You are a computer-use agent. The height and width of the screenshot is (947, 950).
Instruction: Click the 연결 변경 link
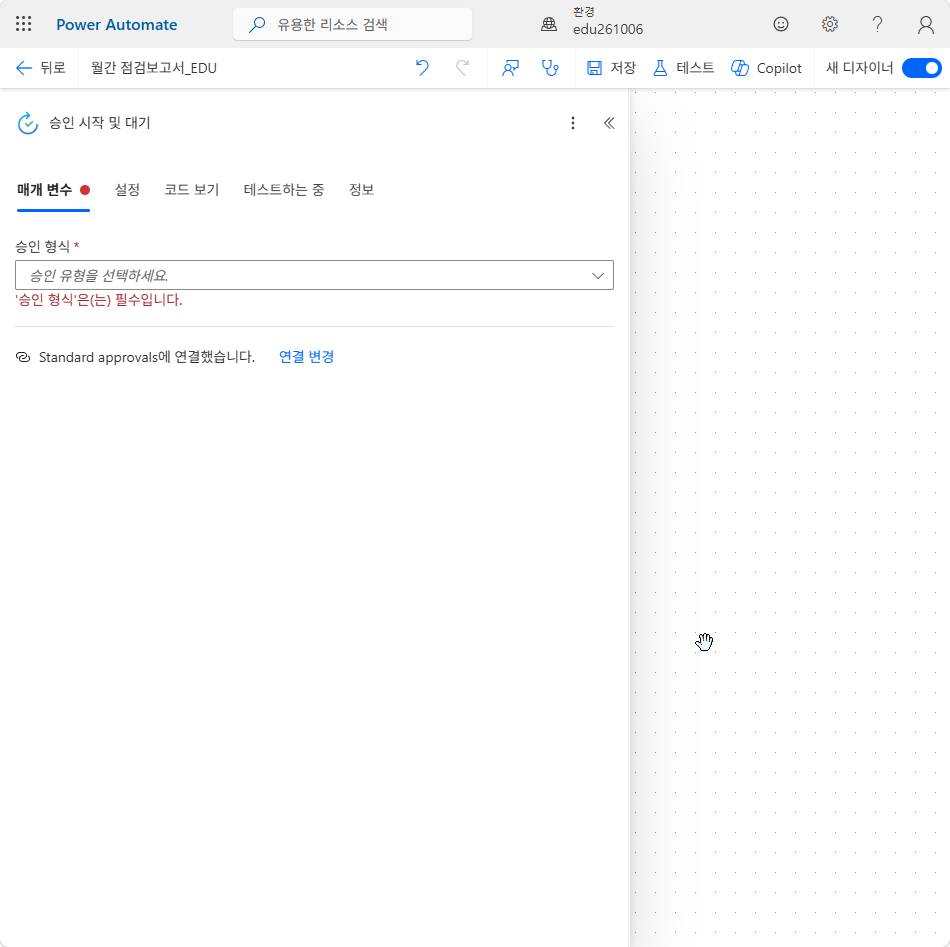(307, 357)
